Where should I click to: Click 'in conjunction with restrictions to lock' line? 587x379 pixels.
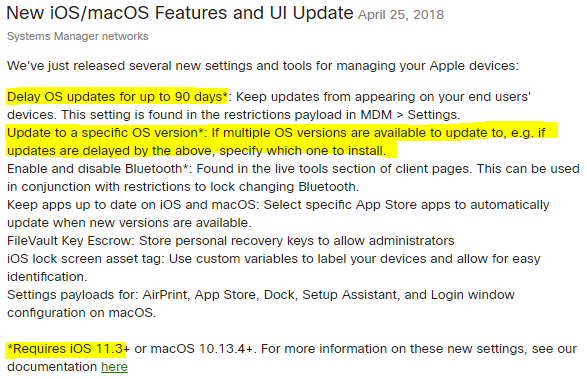pos(183,187)
